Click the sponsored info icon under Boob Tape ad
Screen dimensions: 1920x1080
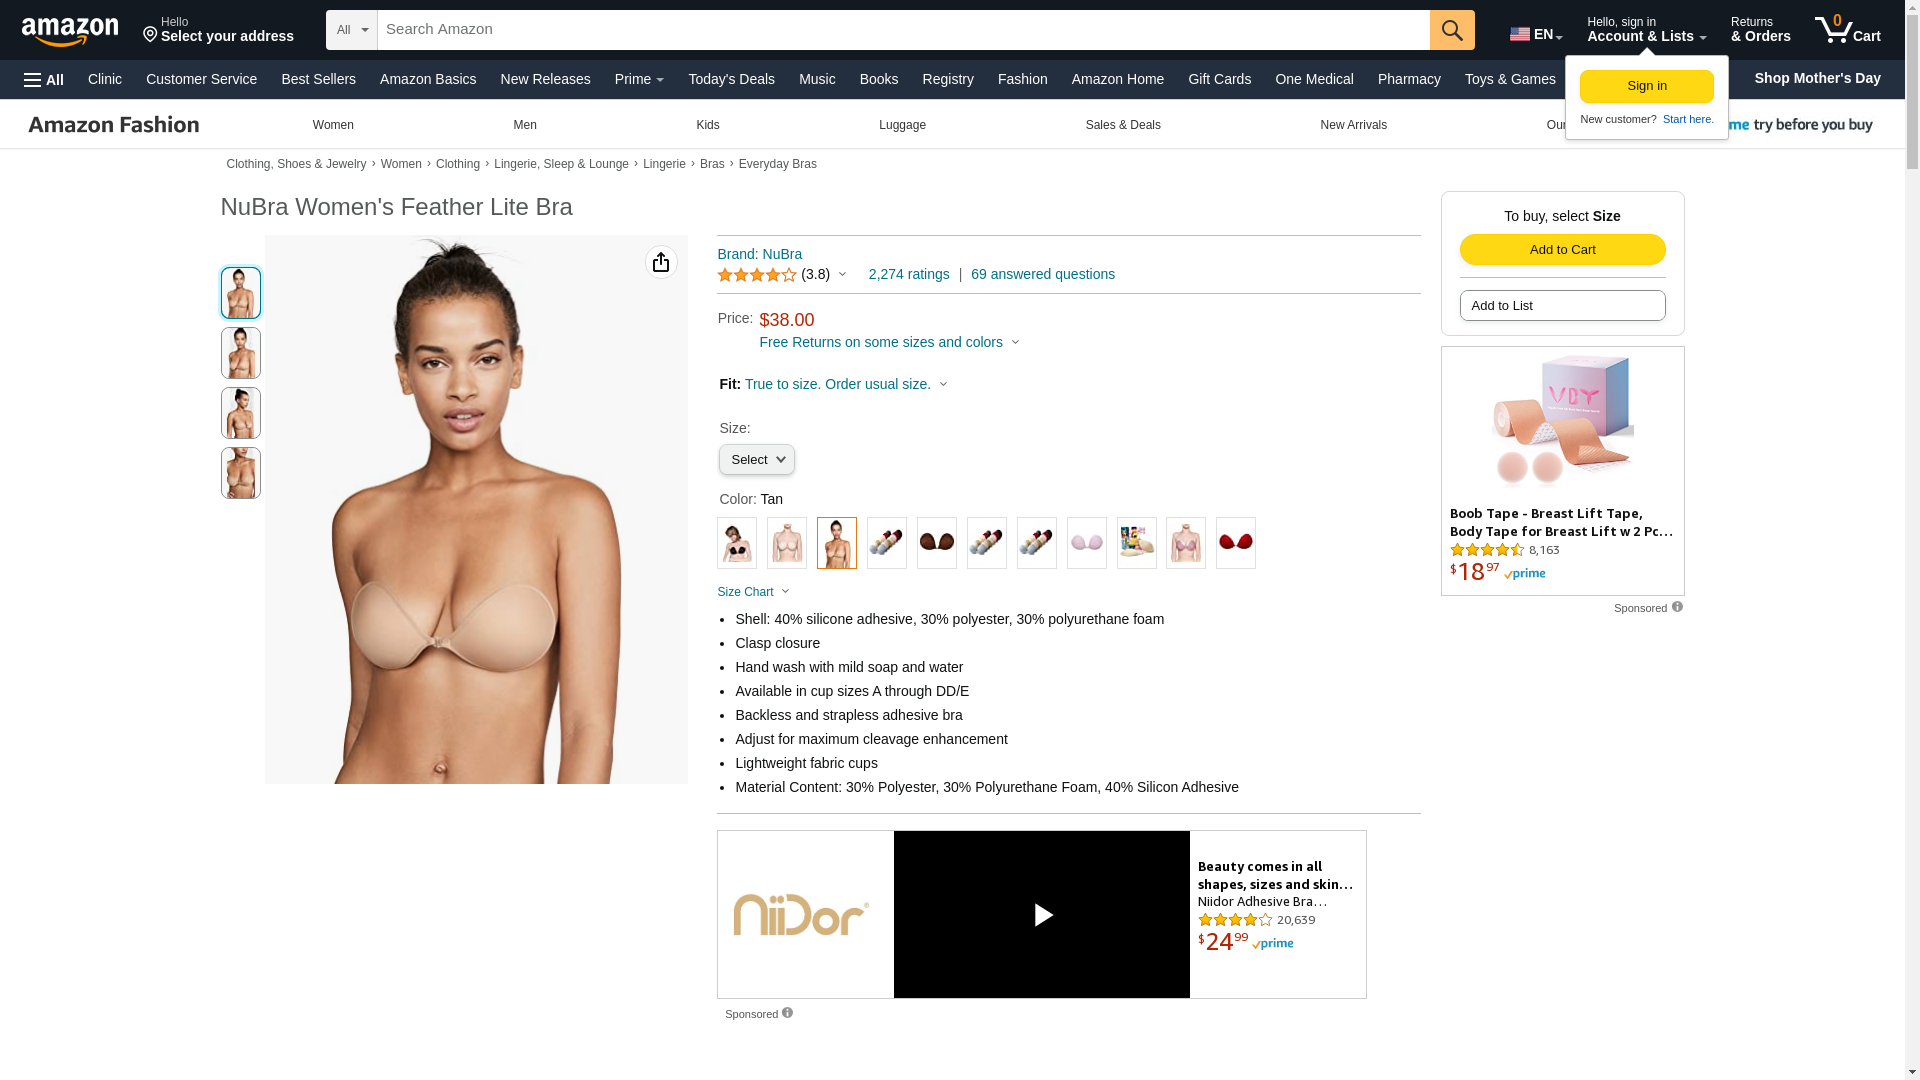point(1677,607)
